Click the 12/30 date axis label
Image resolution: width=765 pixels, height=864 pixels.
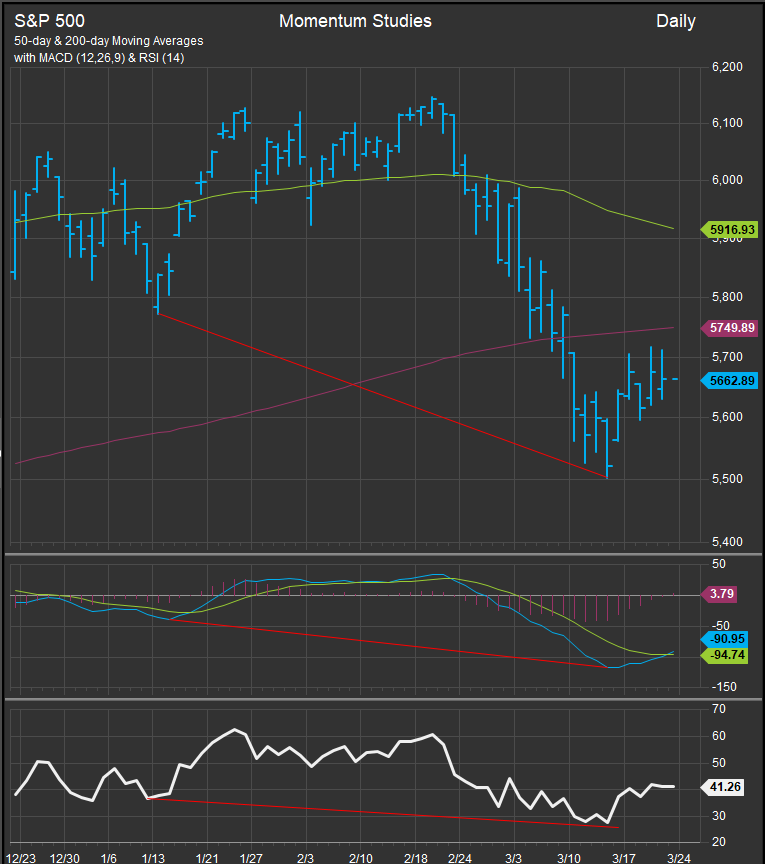64,858
